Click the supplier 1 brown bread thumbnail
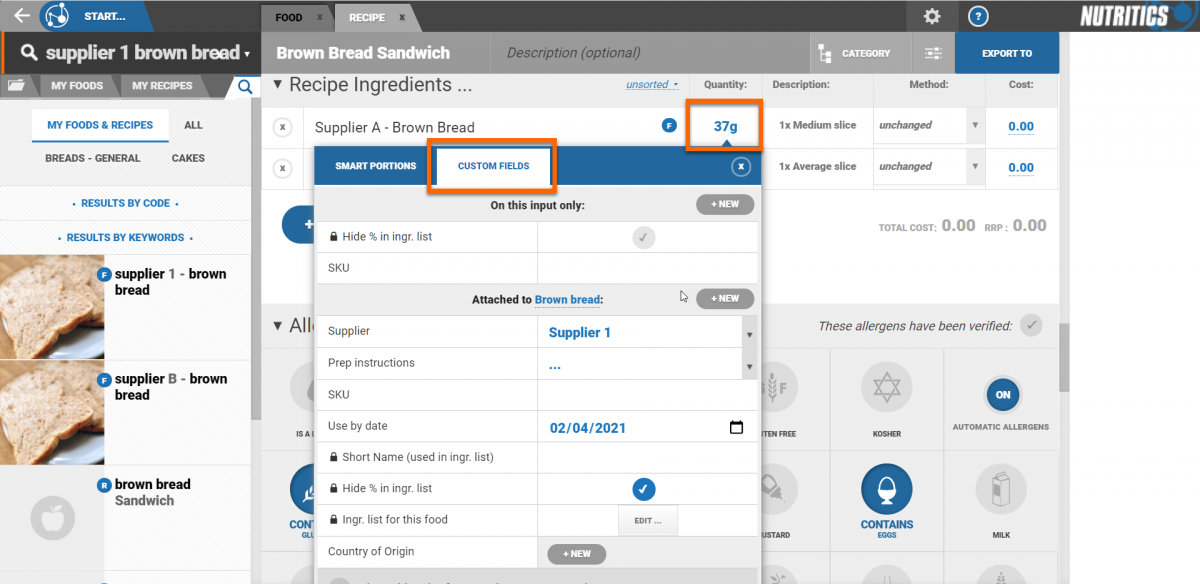Viewport: 1200px width, 584px height. point(52,306)
